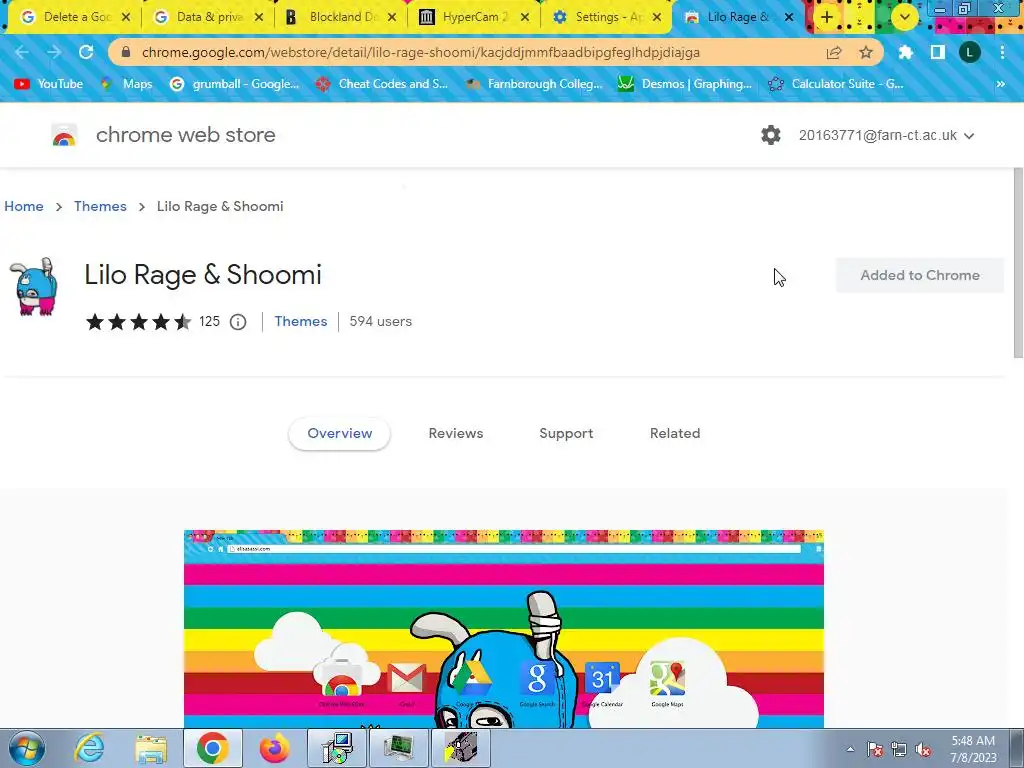Share this page via share icon
Image resolution: width=1024 pixels, height=768 pixels.
(834, 52)
